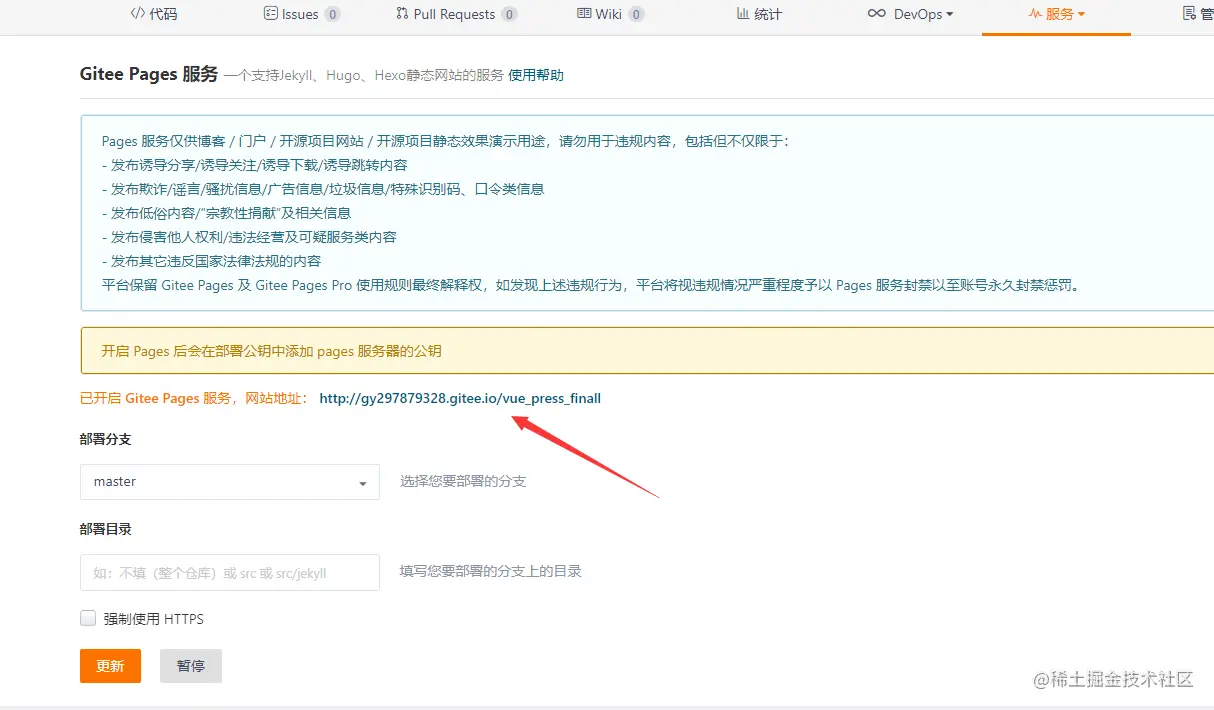The width and height of the screenshot is (1214, 710).
Task: Click the 发布其它违反国家法律法规 rule line
Action: pos(212,261)
